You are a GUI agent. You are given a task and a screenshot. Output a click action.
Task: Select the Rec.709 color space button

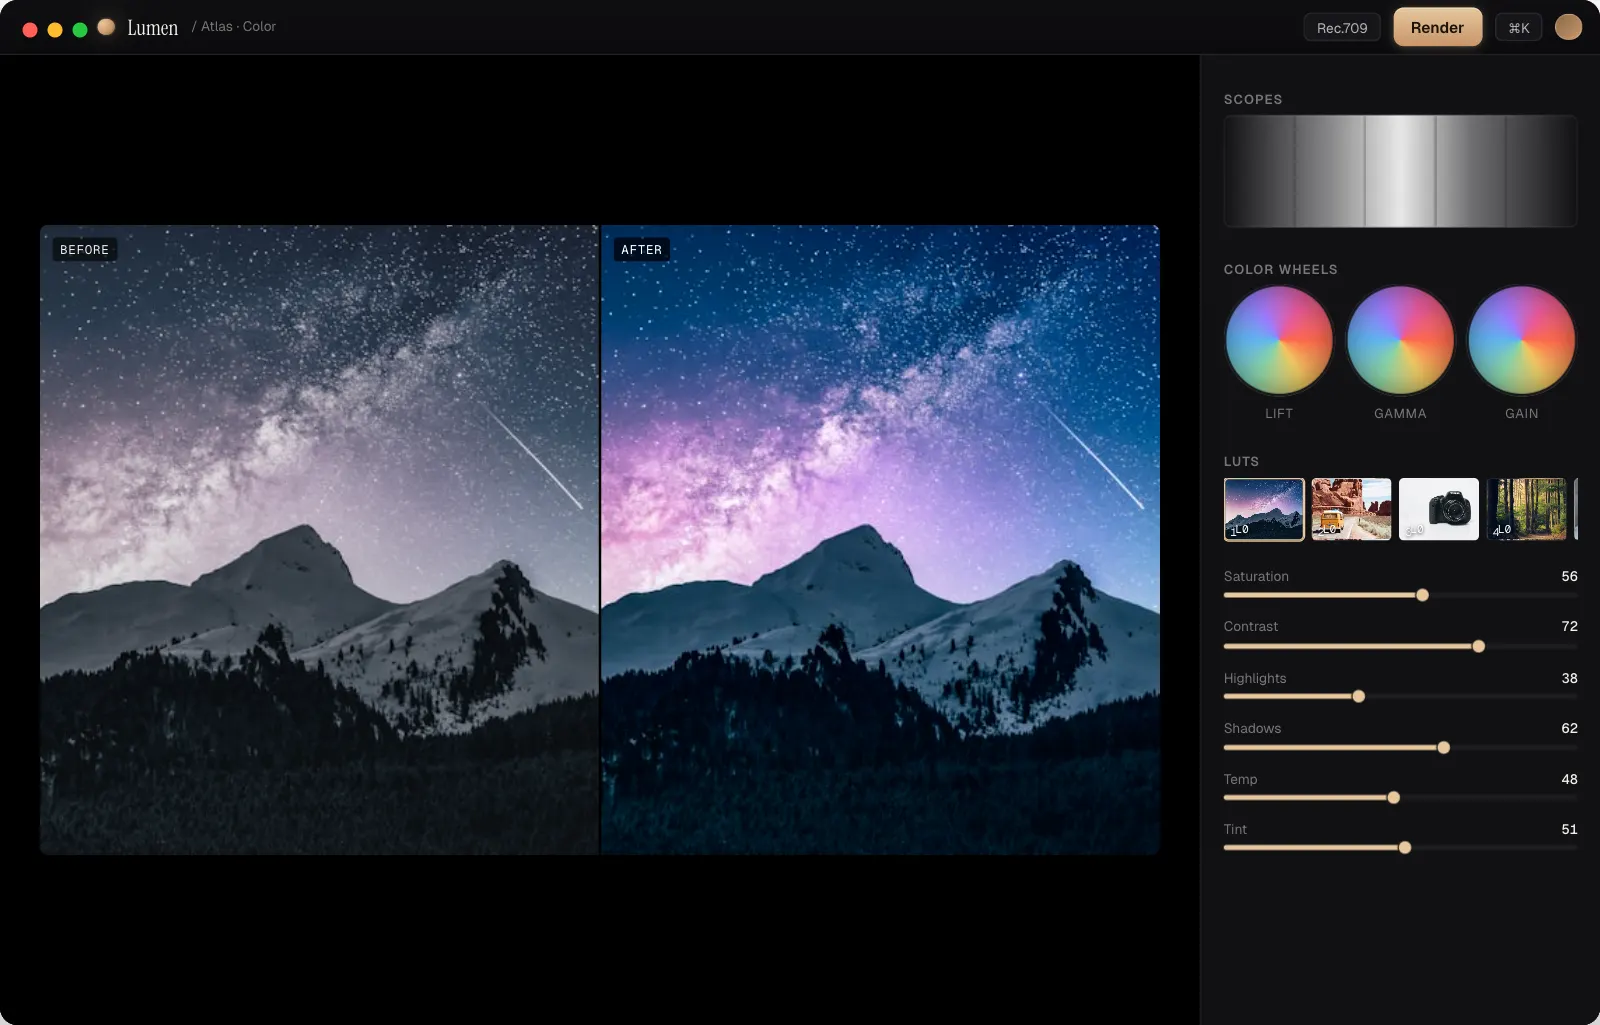pos(1342,28)
